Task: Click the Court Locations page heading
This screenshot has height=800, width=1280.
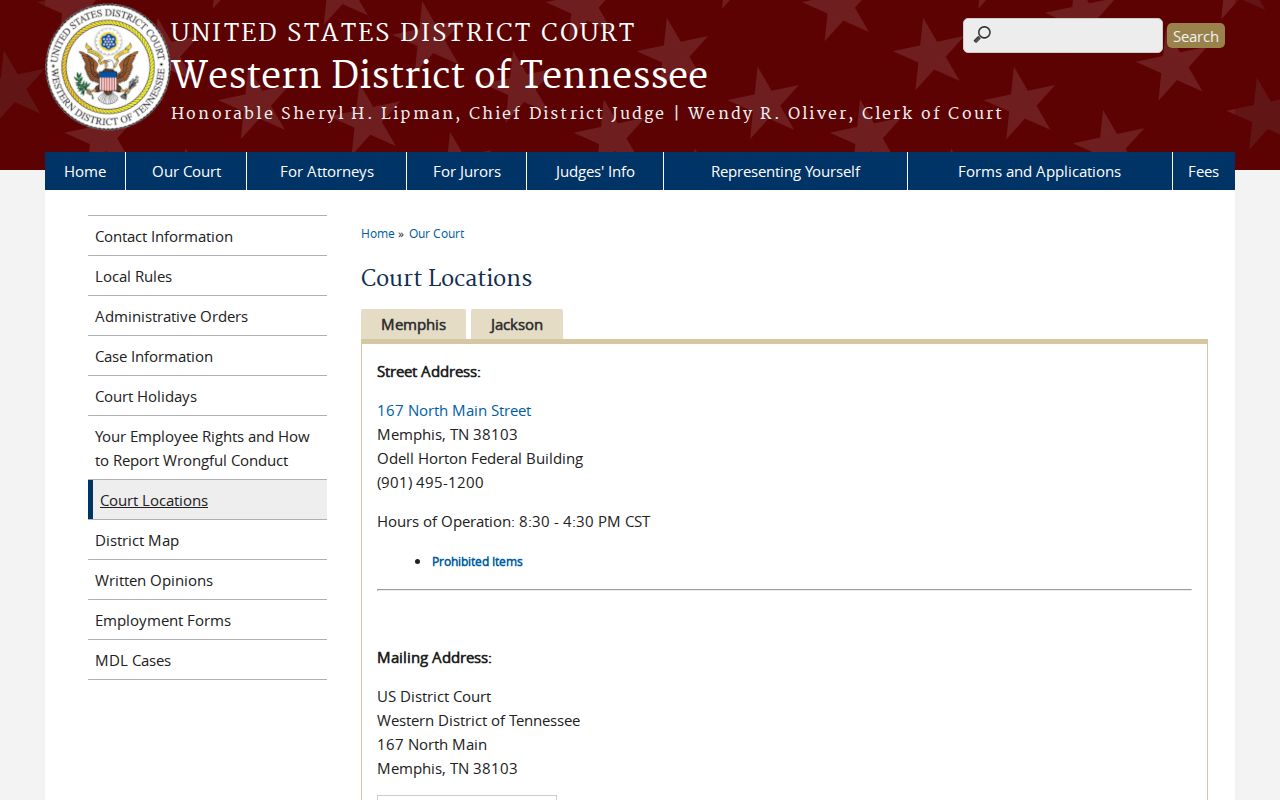Action: point(446,277)
